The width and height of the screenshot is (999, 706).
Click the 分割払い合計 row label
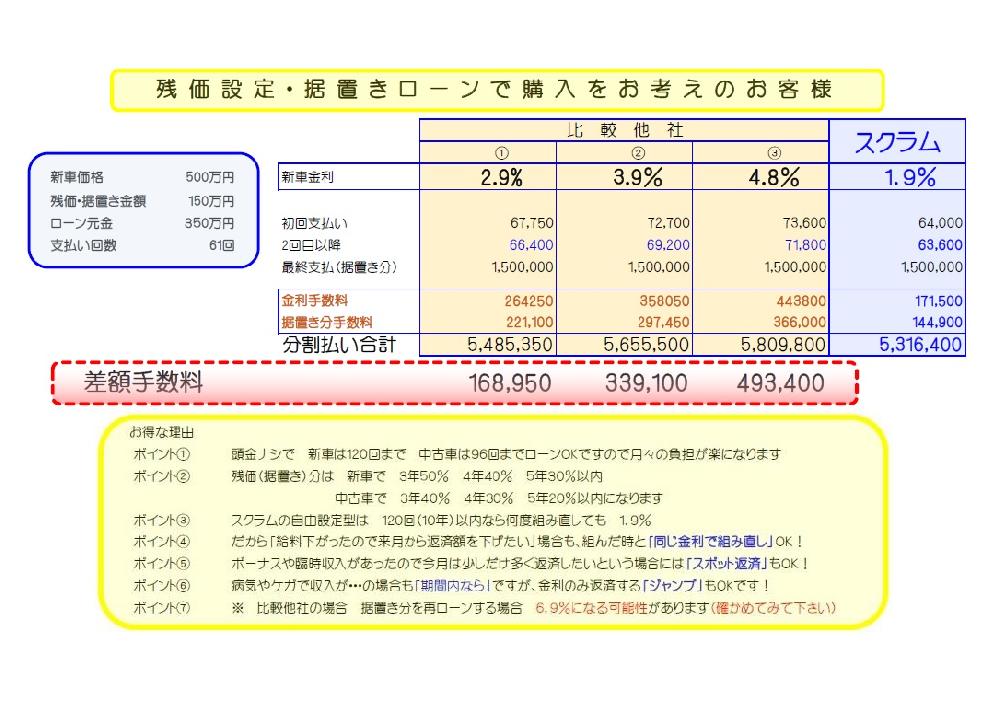339,345
